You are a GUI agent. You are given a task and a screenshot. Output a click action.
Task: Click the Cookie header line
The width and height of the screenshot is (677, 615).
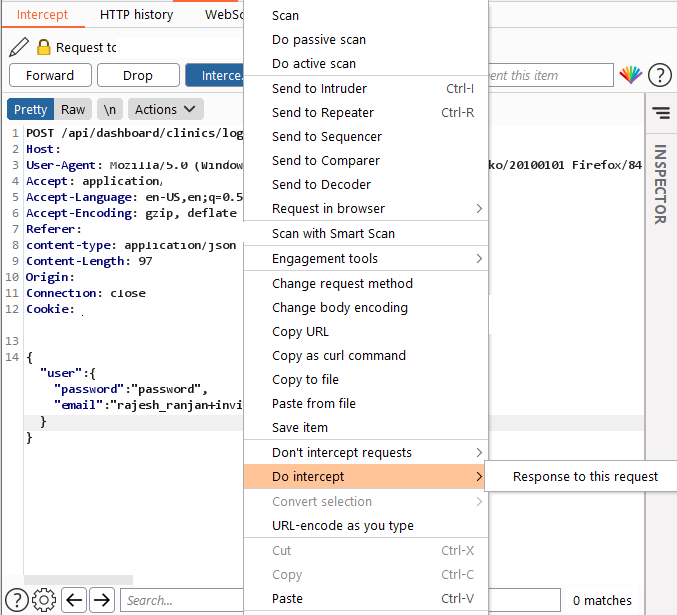50,309
